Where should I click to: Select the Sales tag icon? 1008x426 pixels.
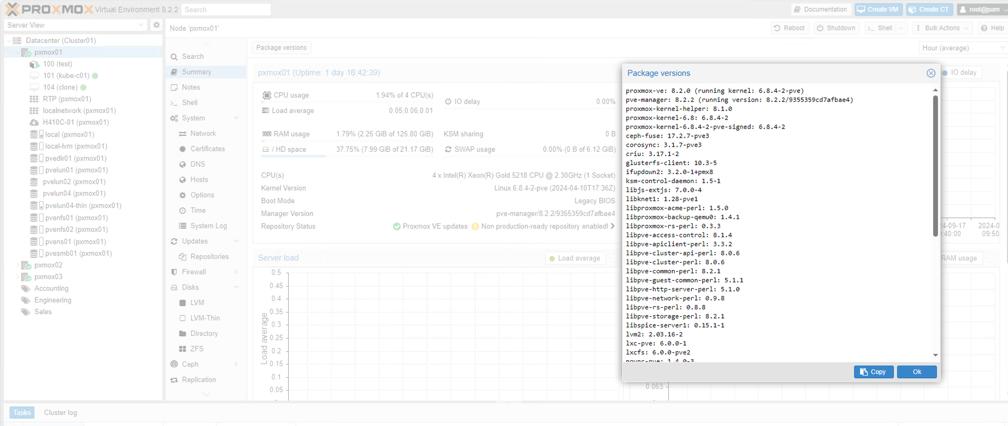[x=26, y=312]
